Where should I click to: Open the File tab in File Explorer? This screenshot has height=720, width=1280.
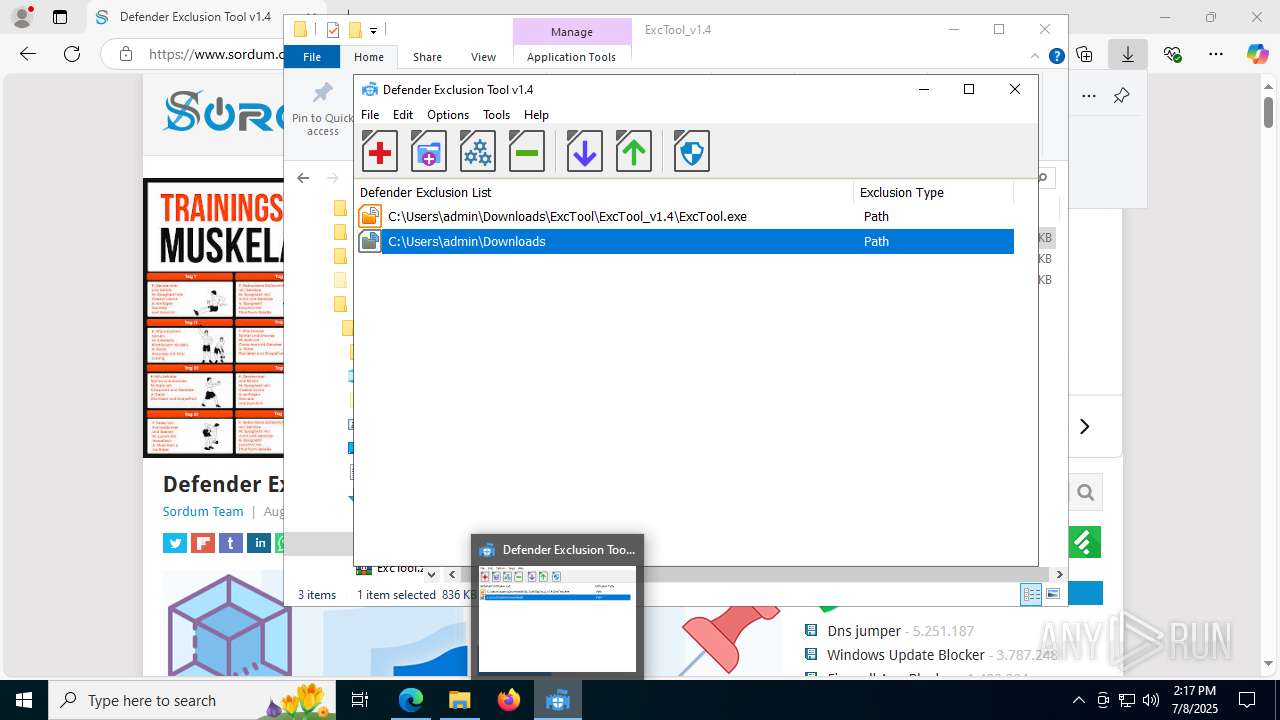pyautogui.click(x=312, y=57)
